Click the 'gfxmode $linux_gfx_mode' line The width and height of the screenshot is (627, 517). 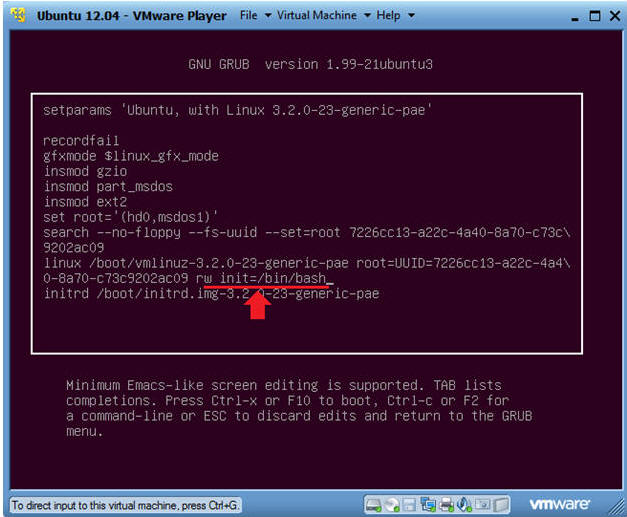131,156
